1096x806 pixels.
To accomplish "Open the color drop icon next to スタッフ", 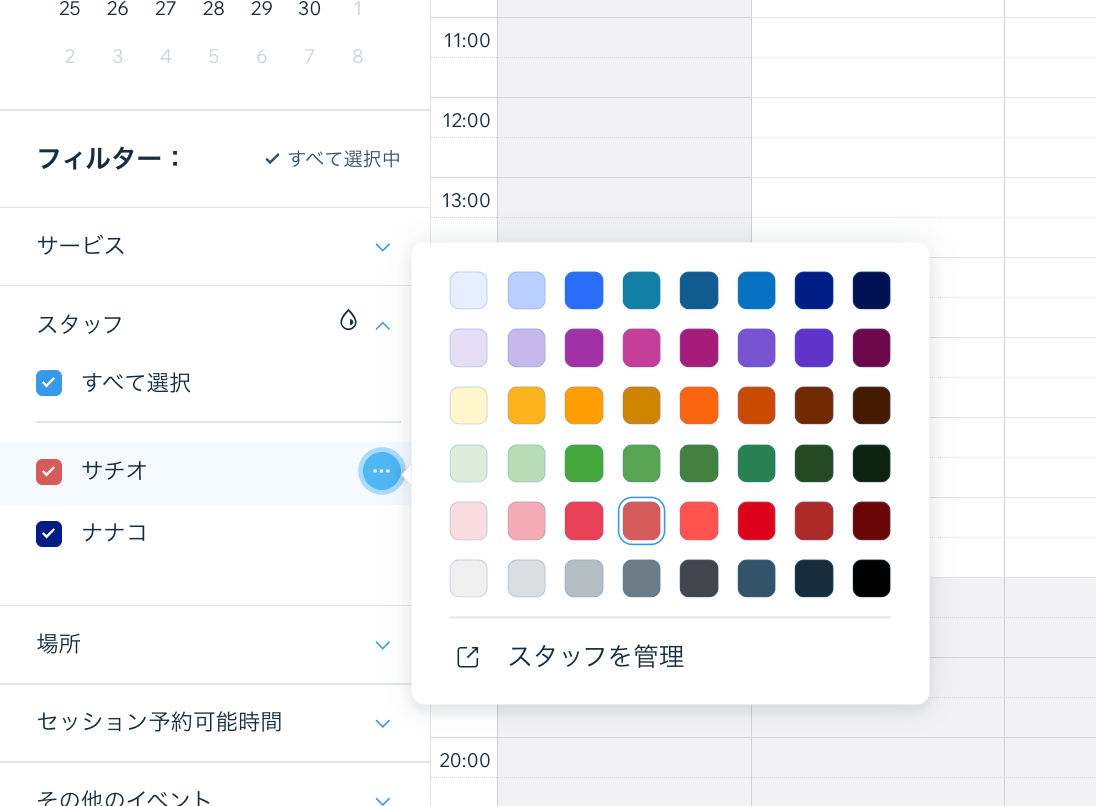I will pos(348,320).
